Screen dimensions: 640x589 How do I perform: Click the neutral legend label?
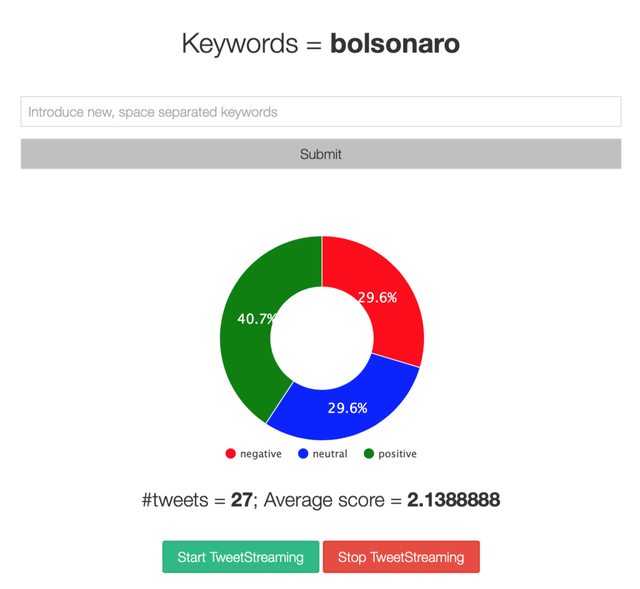click(x=330, y=453)
